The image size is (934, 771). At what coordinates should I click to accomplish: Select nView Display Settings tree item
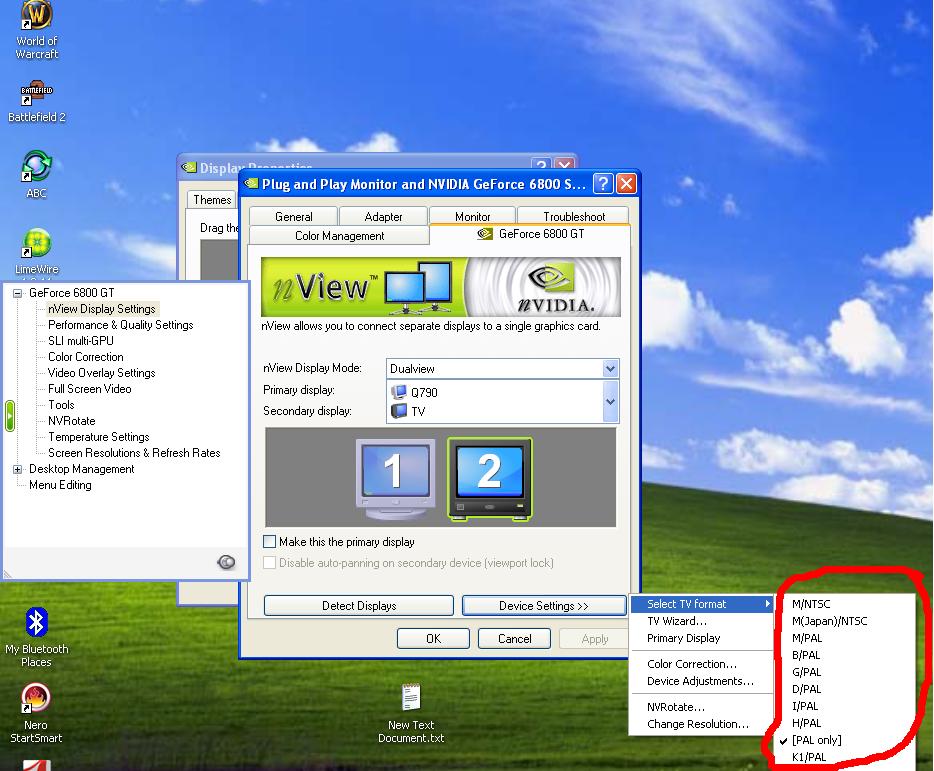click(x=102, y=309)
